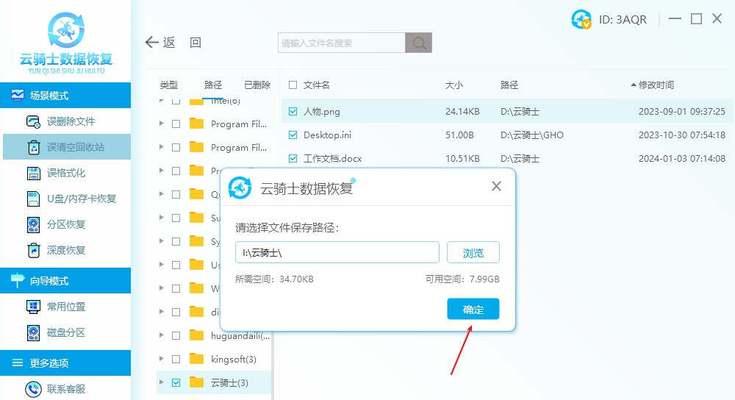The image size is (735, 400).
Task: Sort by the 路径 column header in file list
Action: point(509,85)
